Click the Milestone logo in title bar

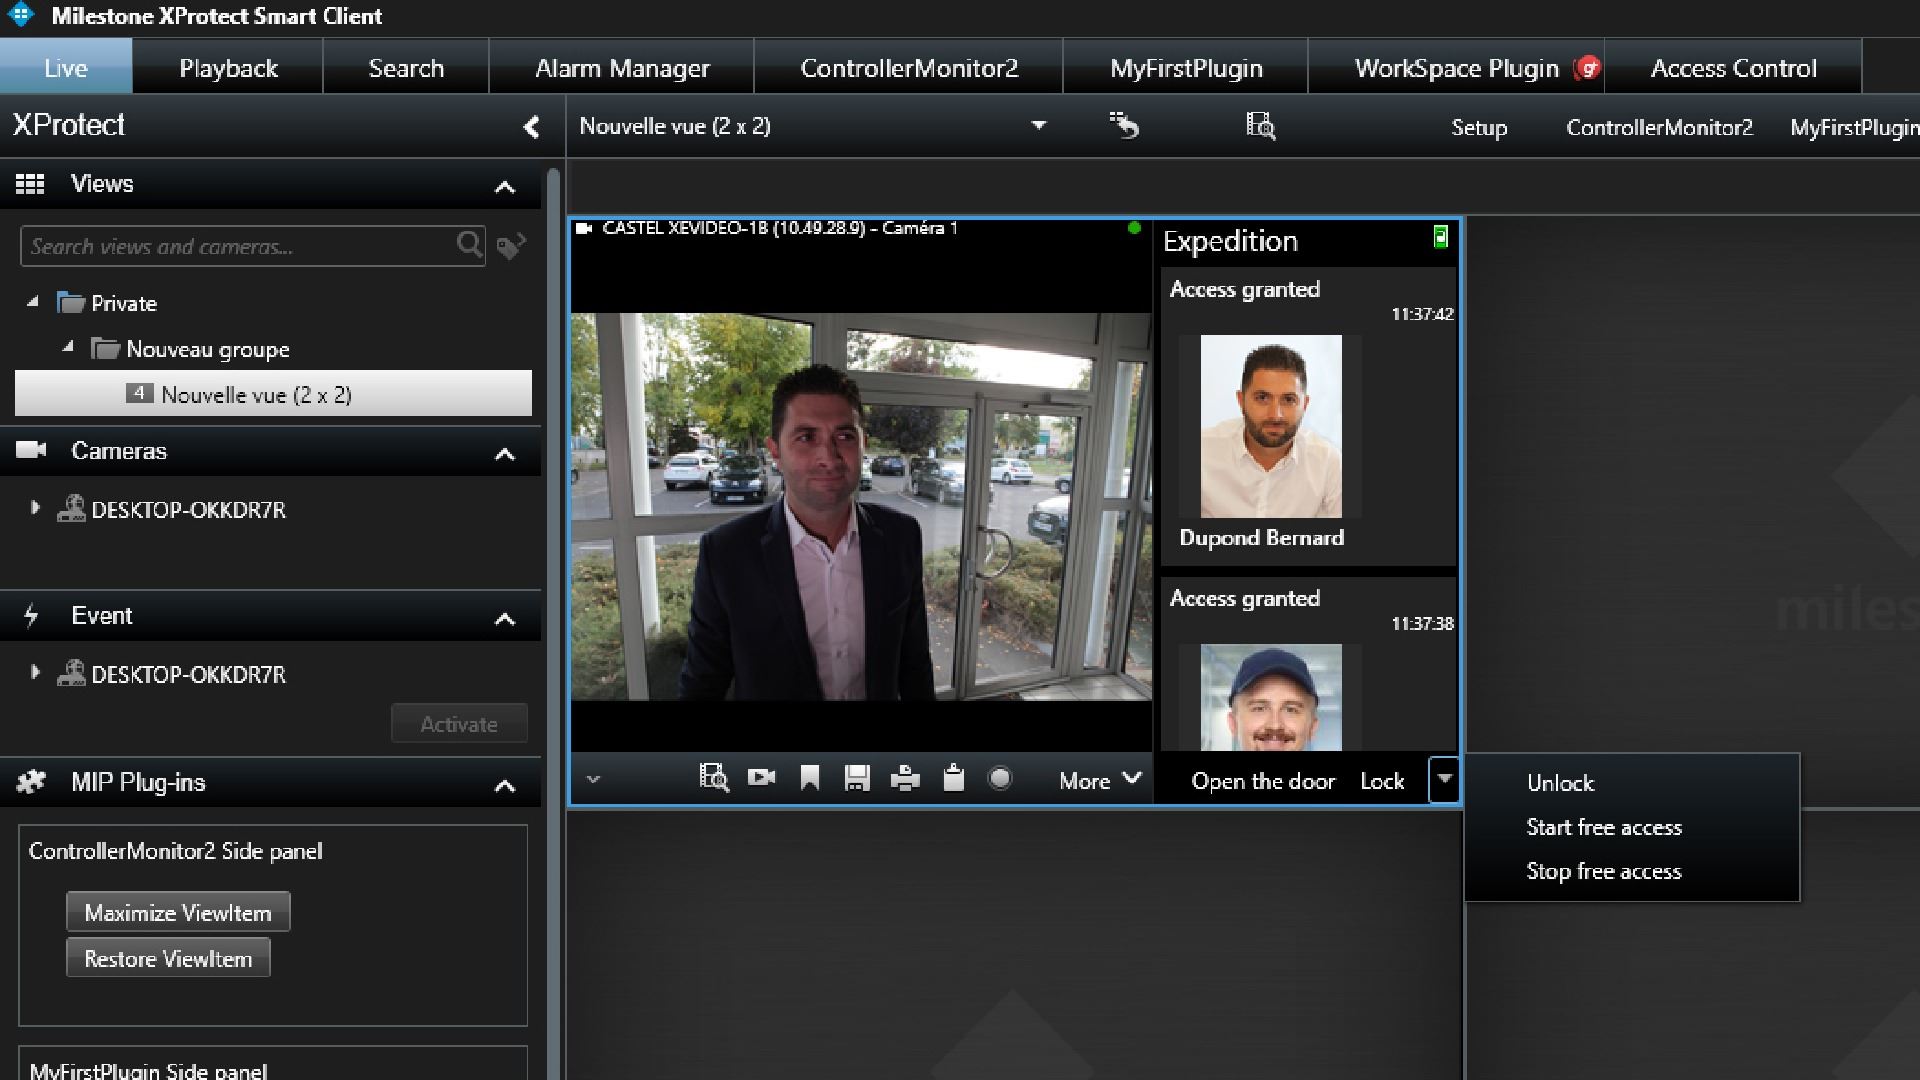pos(20,15)
